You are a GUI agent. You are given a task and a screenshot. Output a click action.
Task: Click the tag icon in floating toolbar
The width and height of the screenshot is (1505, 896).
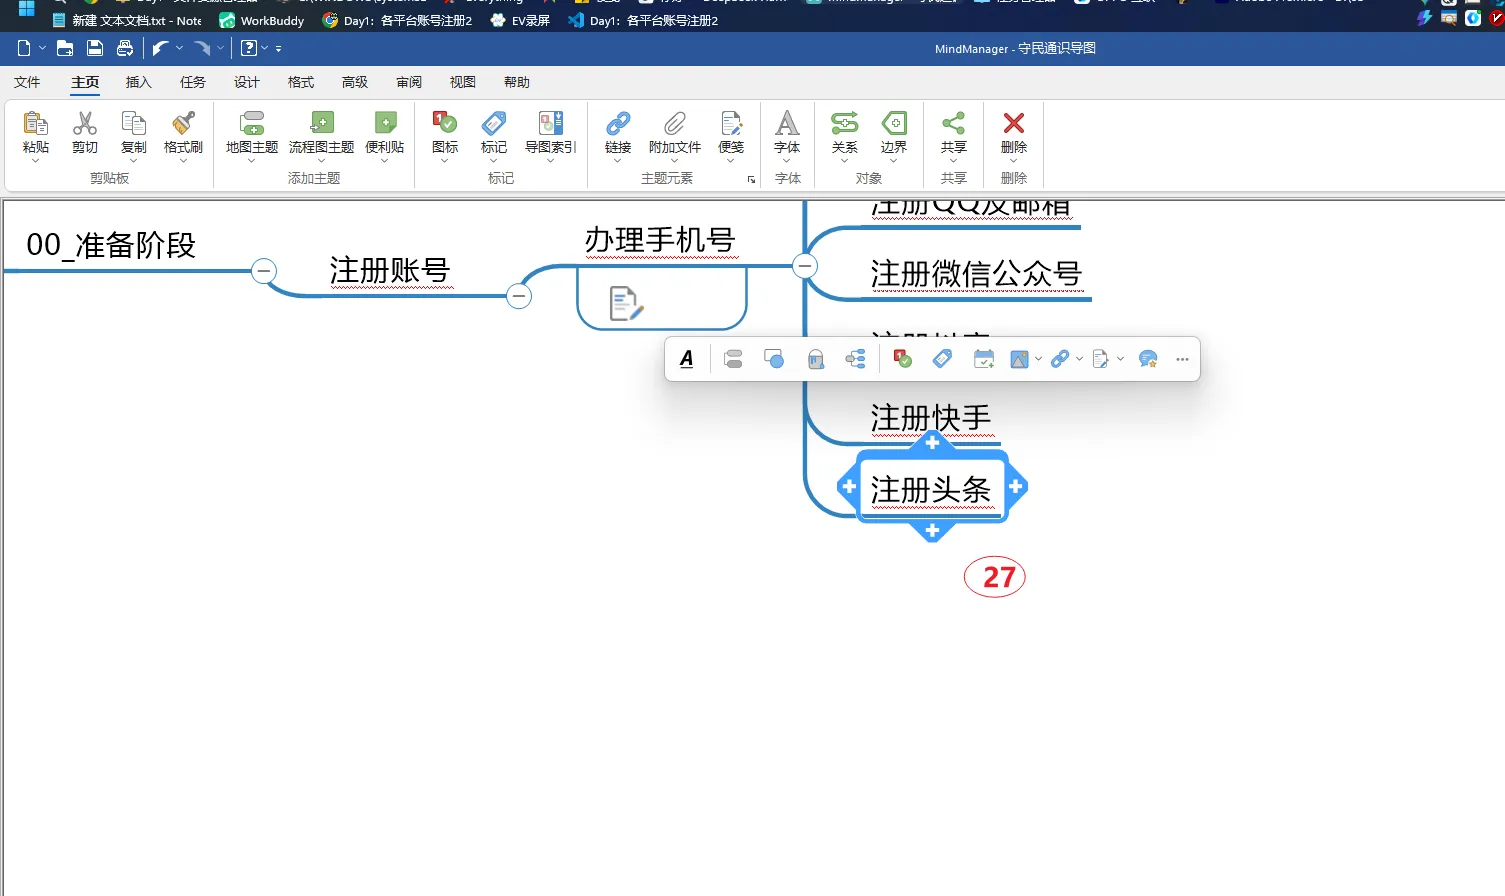pos(942,359)
